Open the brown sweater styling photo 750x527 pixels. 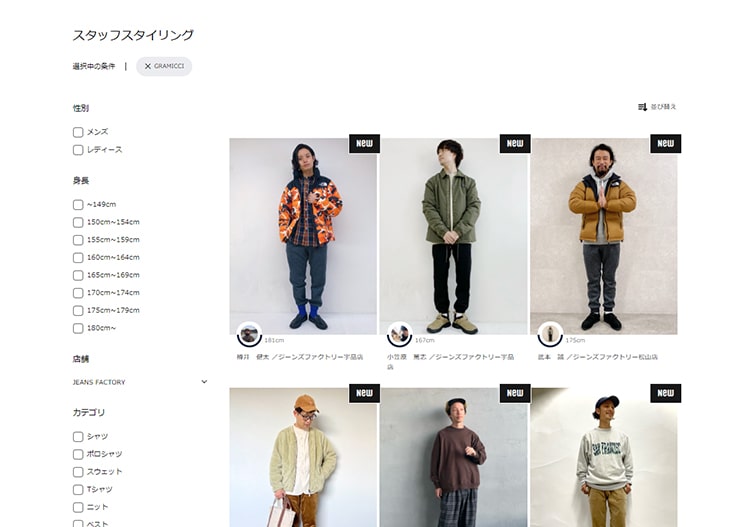point(453,457)
